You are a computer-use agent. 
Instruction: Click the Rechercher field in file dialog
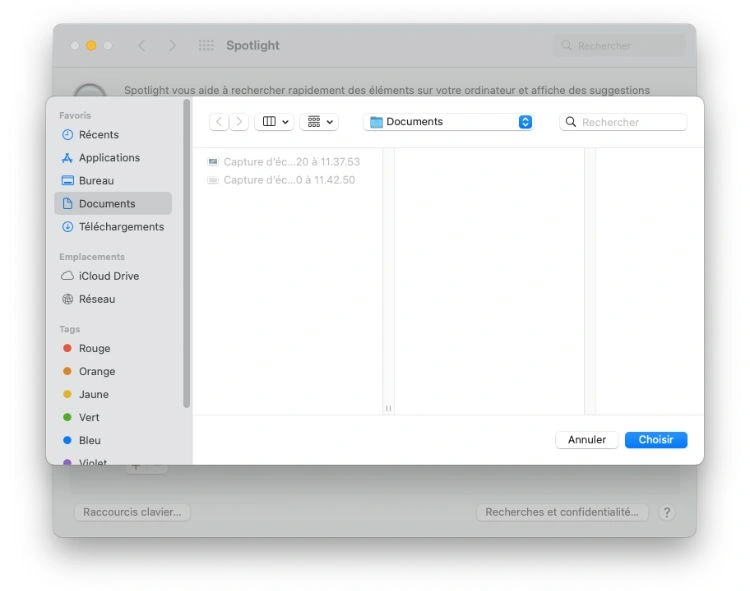click(623, 122)
